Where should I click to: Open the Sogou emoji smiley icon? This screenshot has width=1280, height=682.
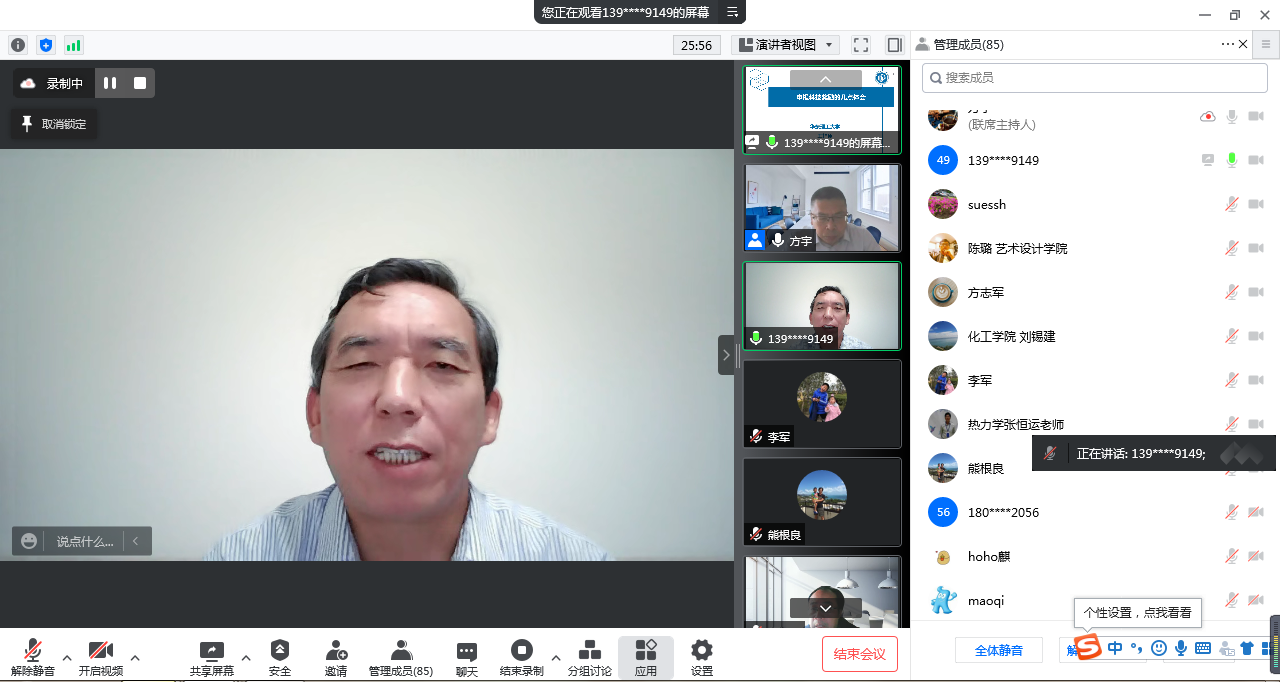click(x=1159, y=648)
